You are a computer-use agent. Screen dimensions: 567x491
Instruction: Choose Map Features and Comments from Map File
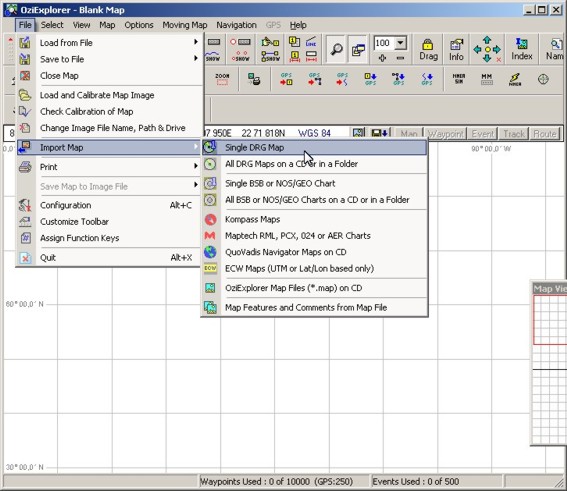[314, 308]
